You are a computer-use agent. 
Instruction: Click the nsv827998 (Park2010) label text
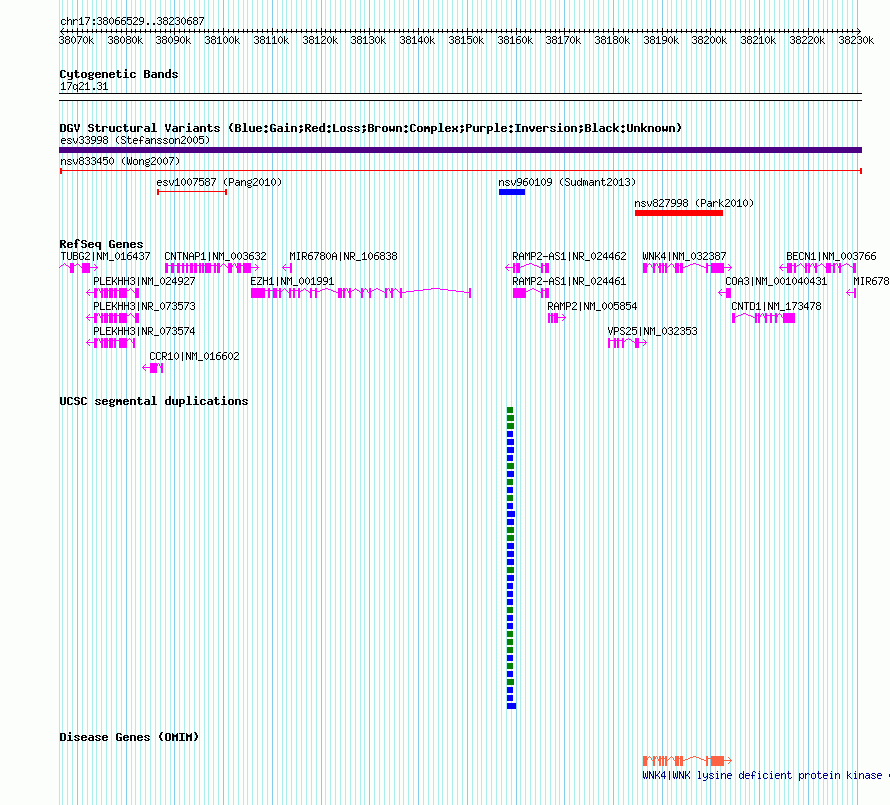(x=694, y=203)
